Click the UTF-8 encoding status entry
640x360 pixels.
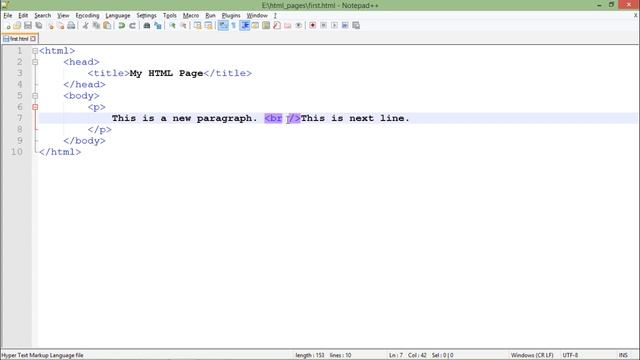570,355
